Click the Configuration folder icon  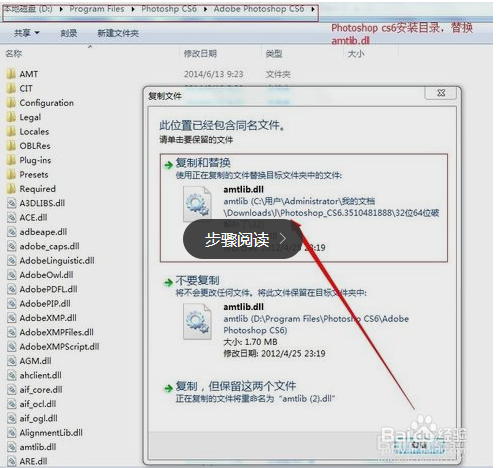(11, 103)
